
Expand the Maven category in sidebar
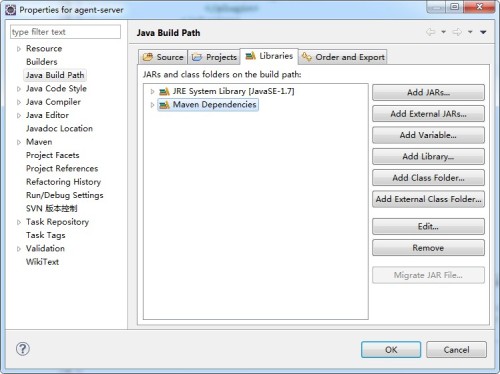19,142
